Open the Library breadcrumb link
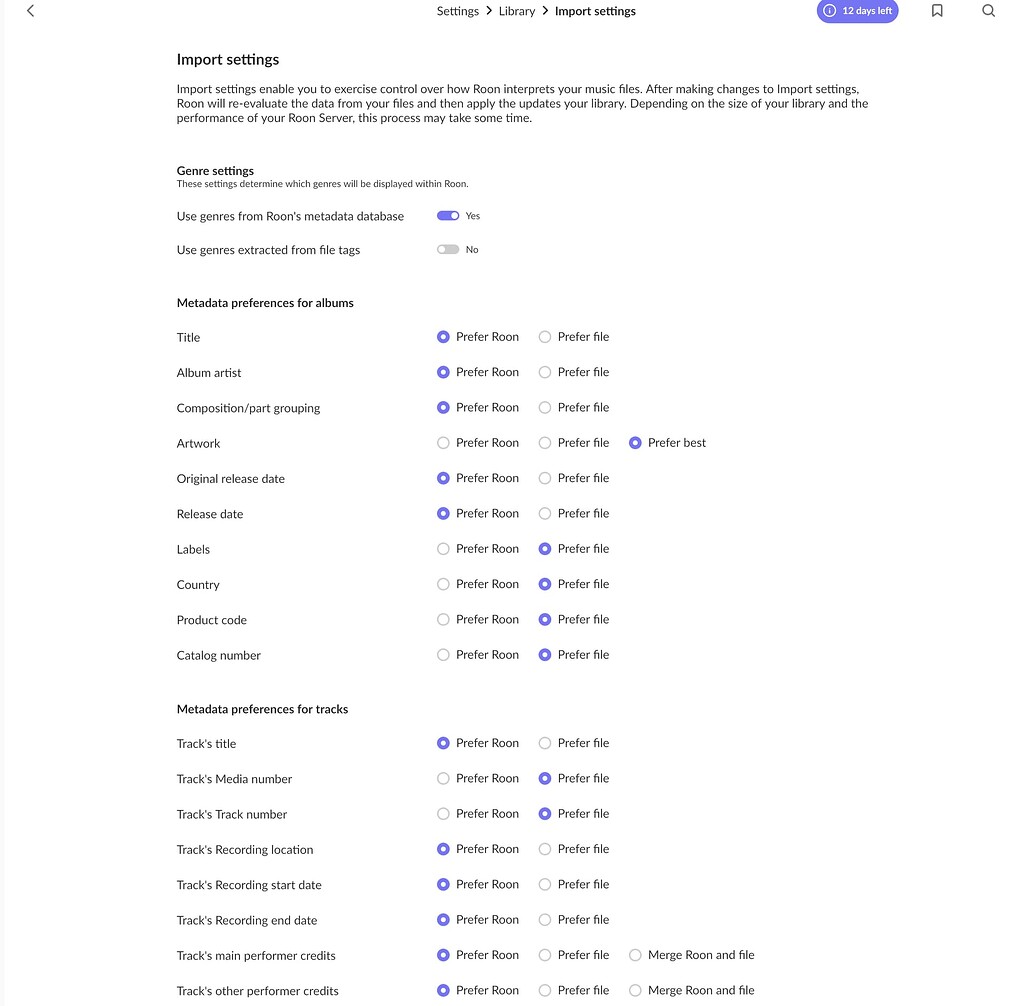 pos(516,11)
